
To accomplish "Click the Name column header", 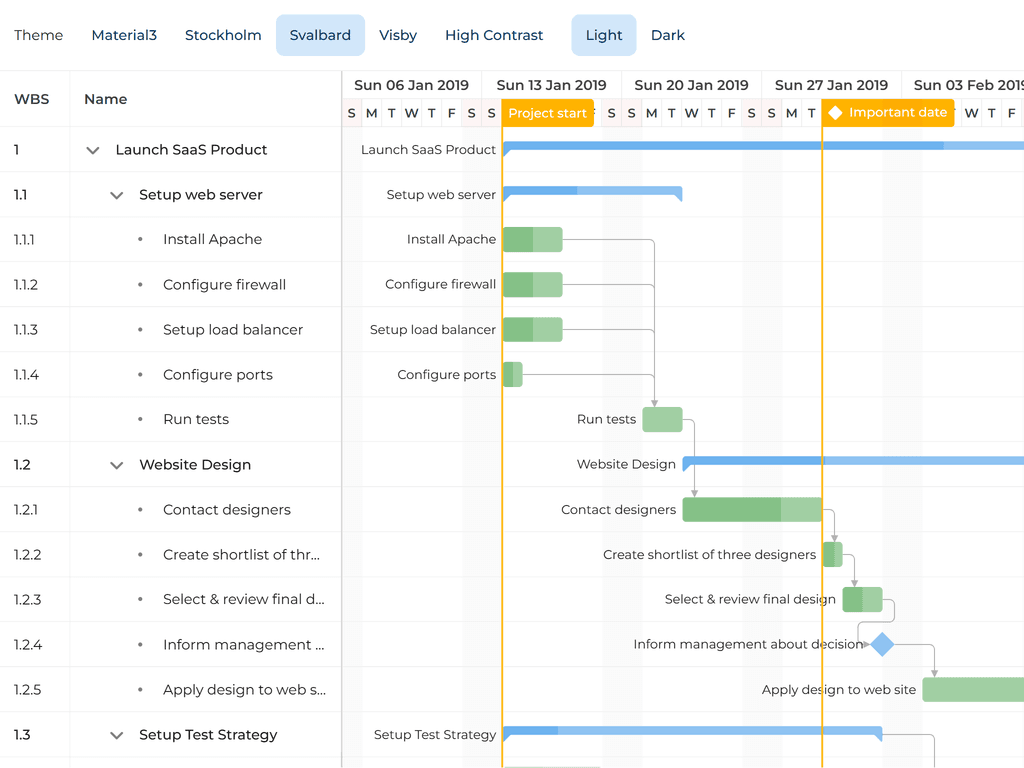I will pyautogui.click(x=106, y=99).
